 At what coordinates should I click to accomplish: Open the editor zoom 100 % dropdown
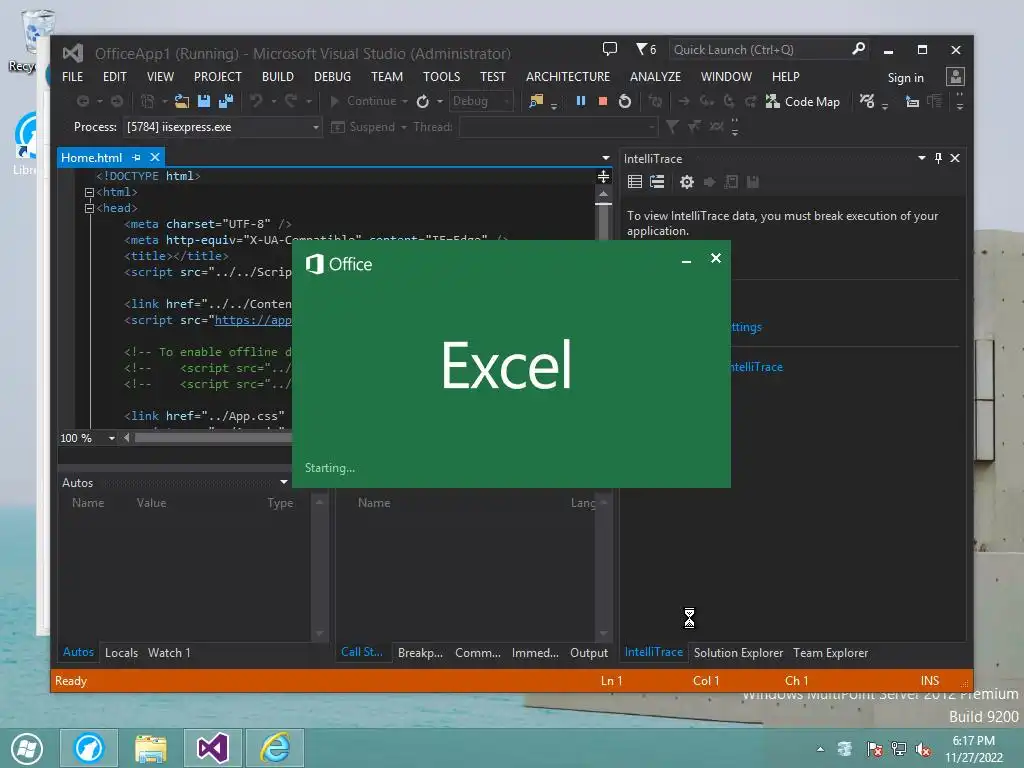coord(112,438)
